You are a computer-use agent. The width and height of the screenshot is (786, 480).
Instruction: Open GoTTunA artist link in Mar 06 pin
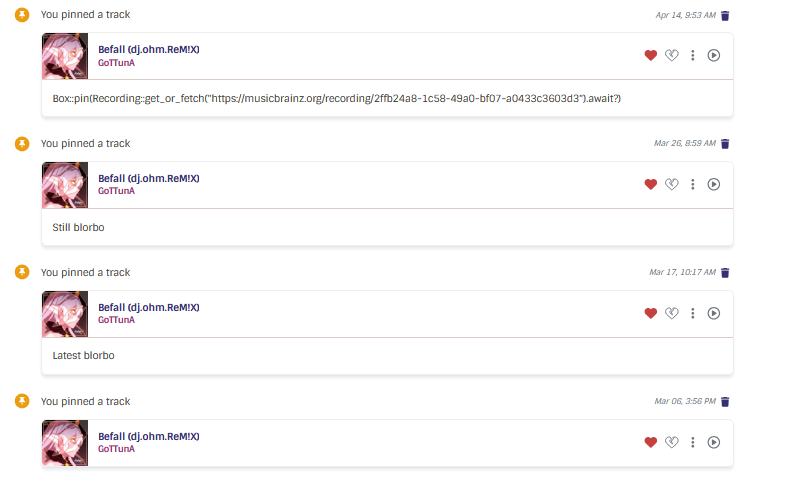pyautogui.click(x=116, y=449)
